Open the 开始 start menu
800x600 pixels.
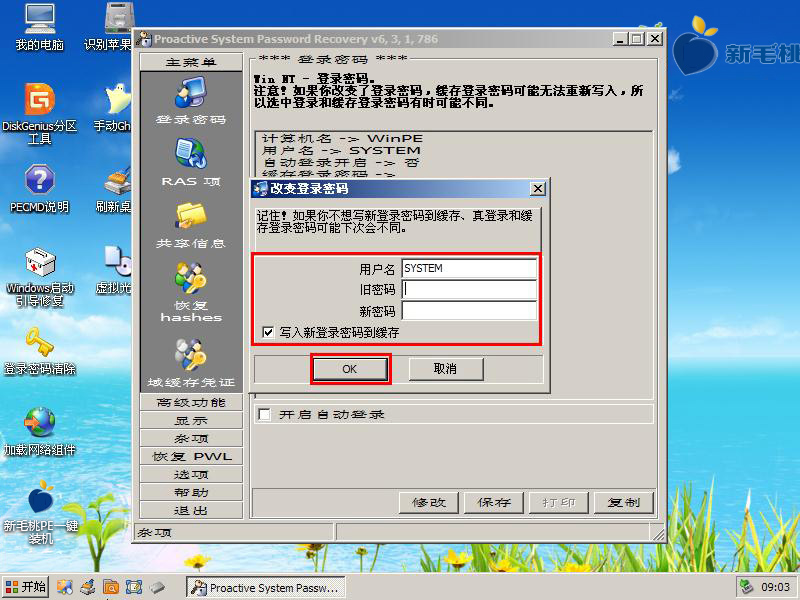(x=26, y=587)
